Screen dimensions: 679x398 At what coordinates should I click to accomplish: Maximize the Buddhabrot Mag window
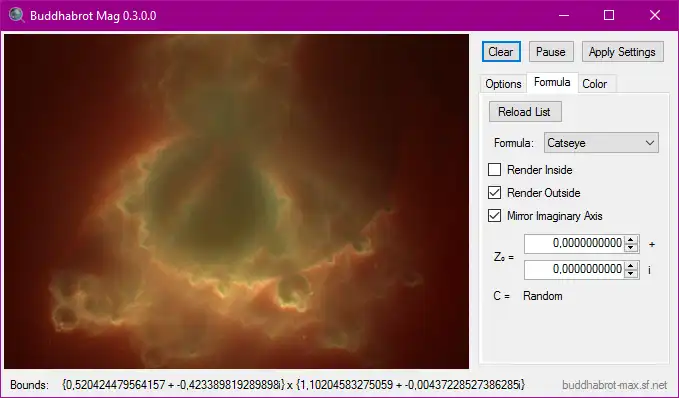tap(609, 15)
